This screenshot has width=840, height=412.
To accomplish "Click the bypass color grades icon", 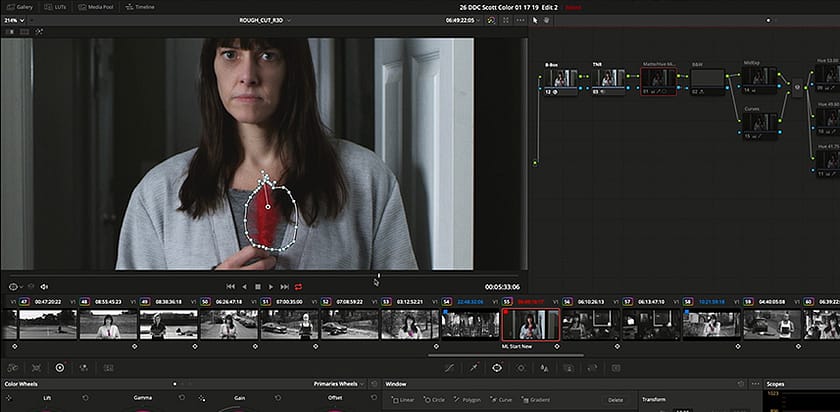I will click(x=491, y=20).
